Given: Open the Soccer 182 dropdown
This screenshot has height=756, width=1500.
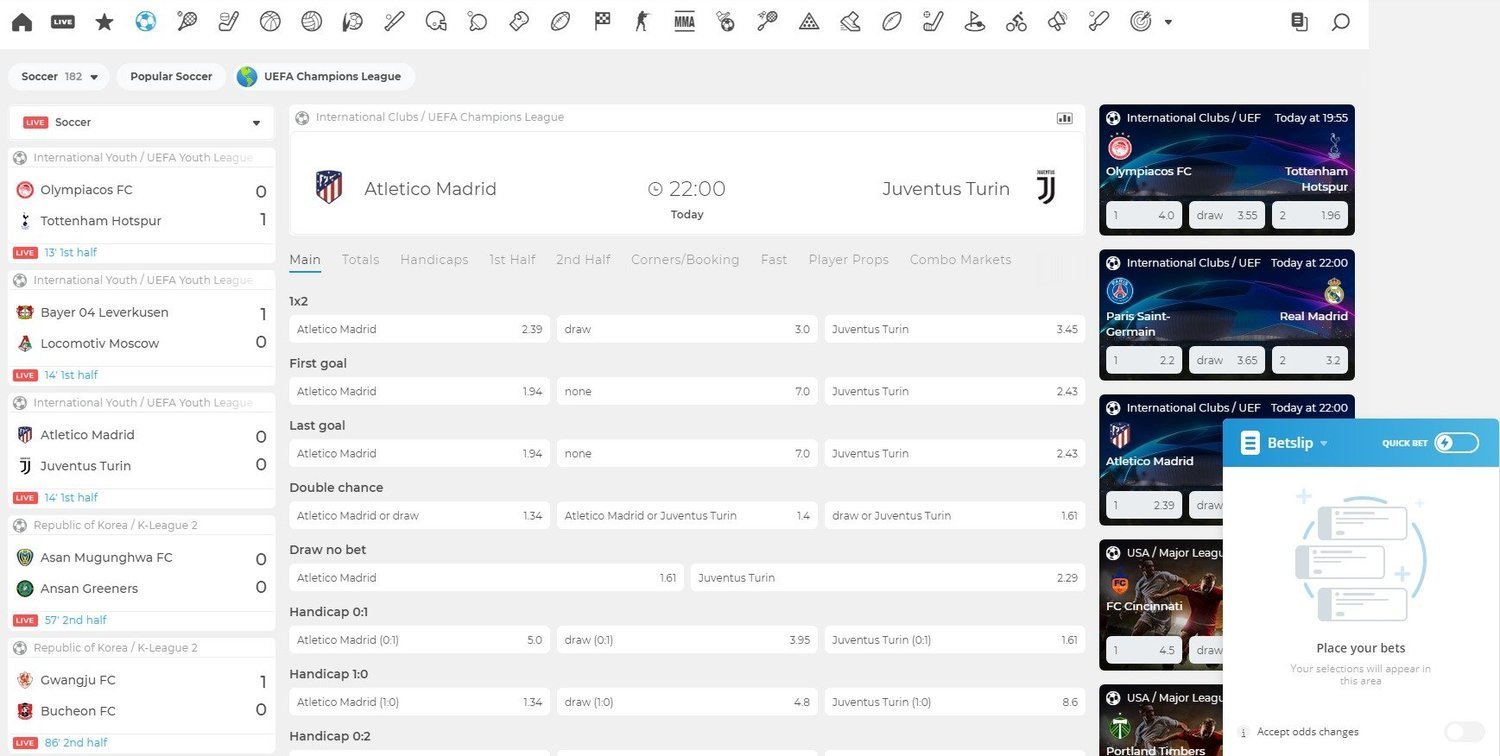Looking at the screenshot, I should pos(60,76).
